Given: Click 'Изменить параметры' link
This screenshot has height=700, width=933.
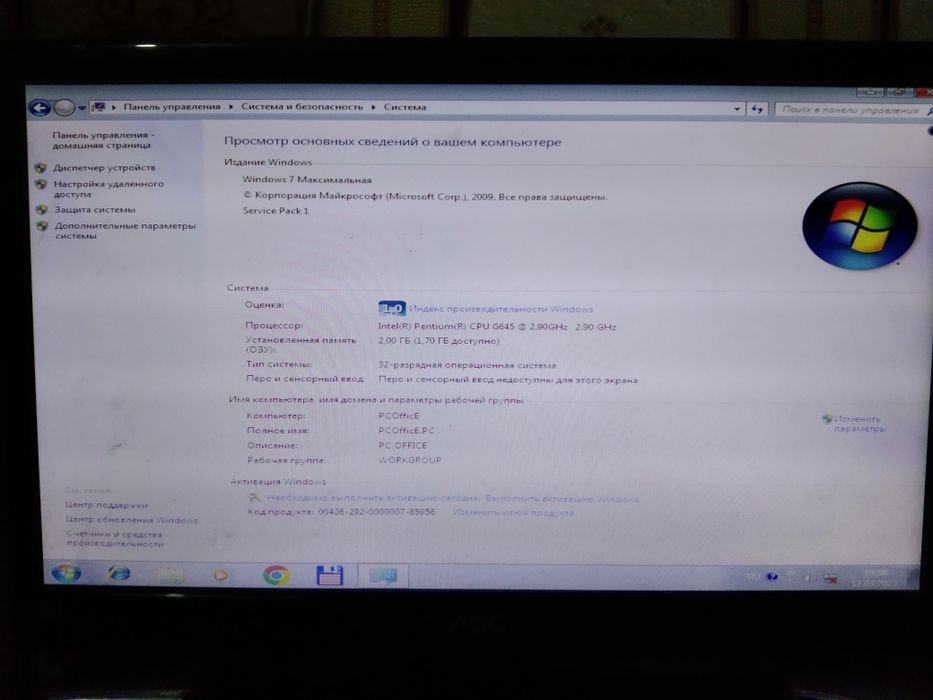Looking at the screenshot, I should pyautogui.click(x=860, y=424).
